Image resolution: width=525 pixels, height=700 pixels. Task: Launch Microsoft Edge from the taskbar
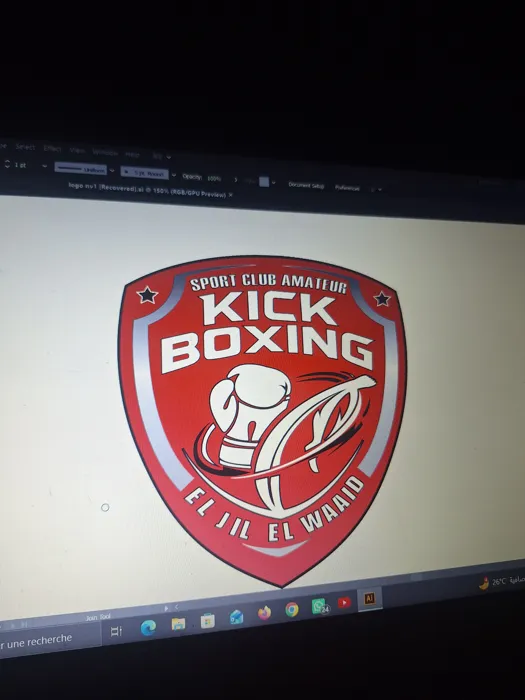[148, 628]
